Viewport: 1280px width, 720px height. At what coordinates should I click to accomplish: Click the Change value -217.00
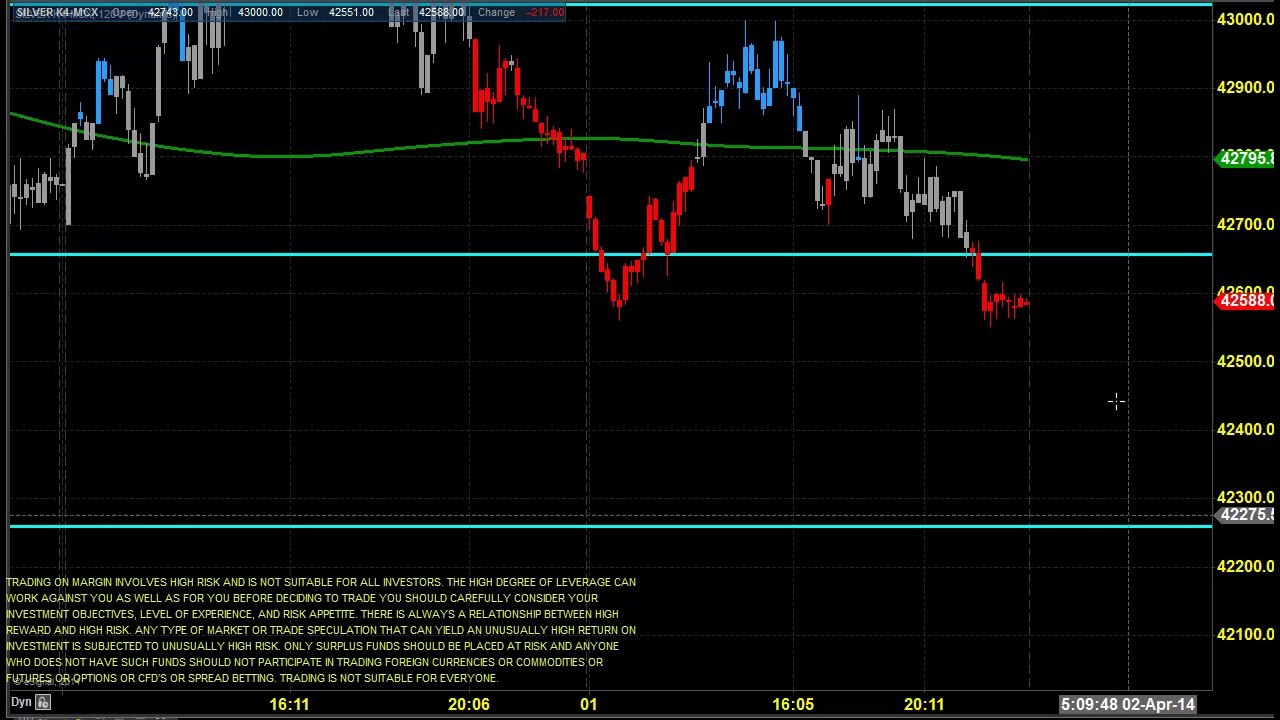tap(545, 12)
